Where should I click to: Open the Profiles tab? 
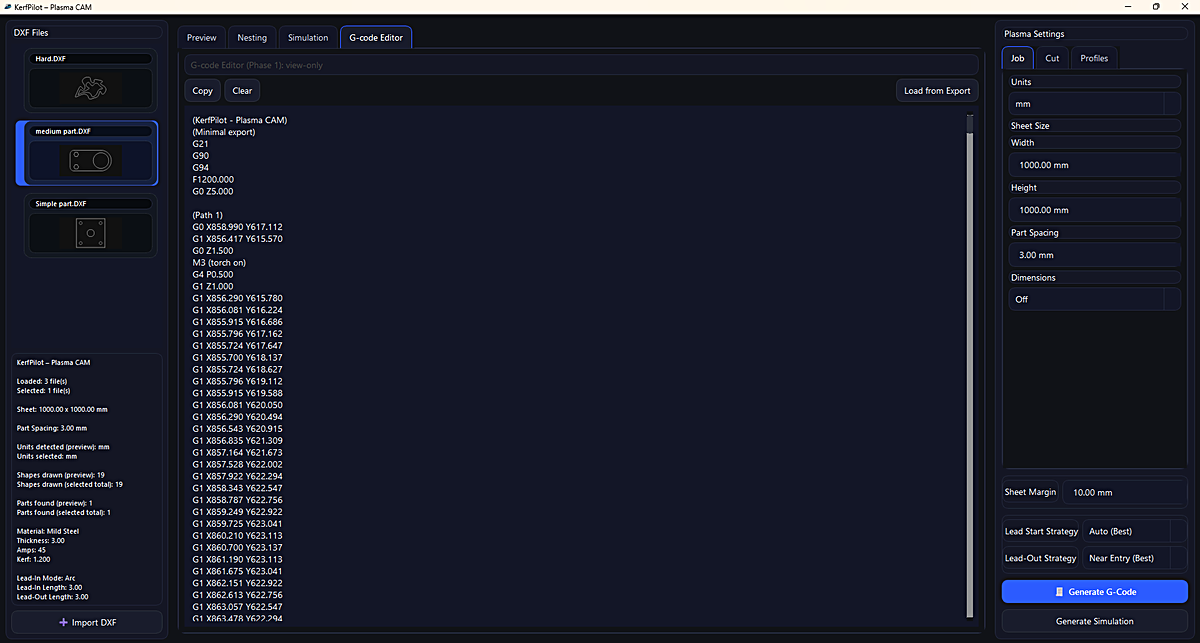(1094, 58)
